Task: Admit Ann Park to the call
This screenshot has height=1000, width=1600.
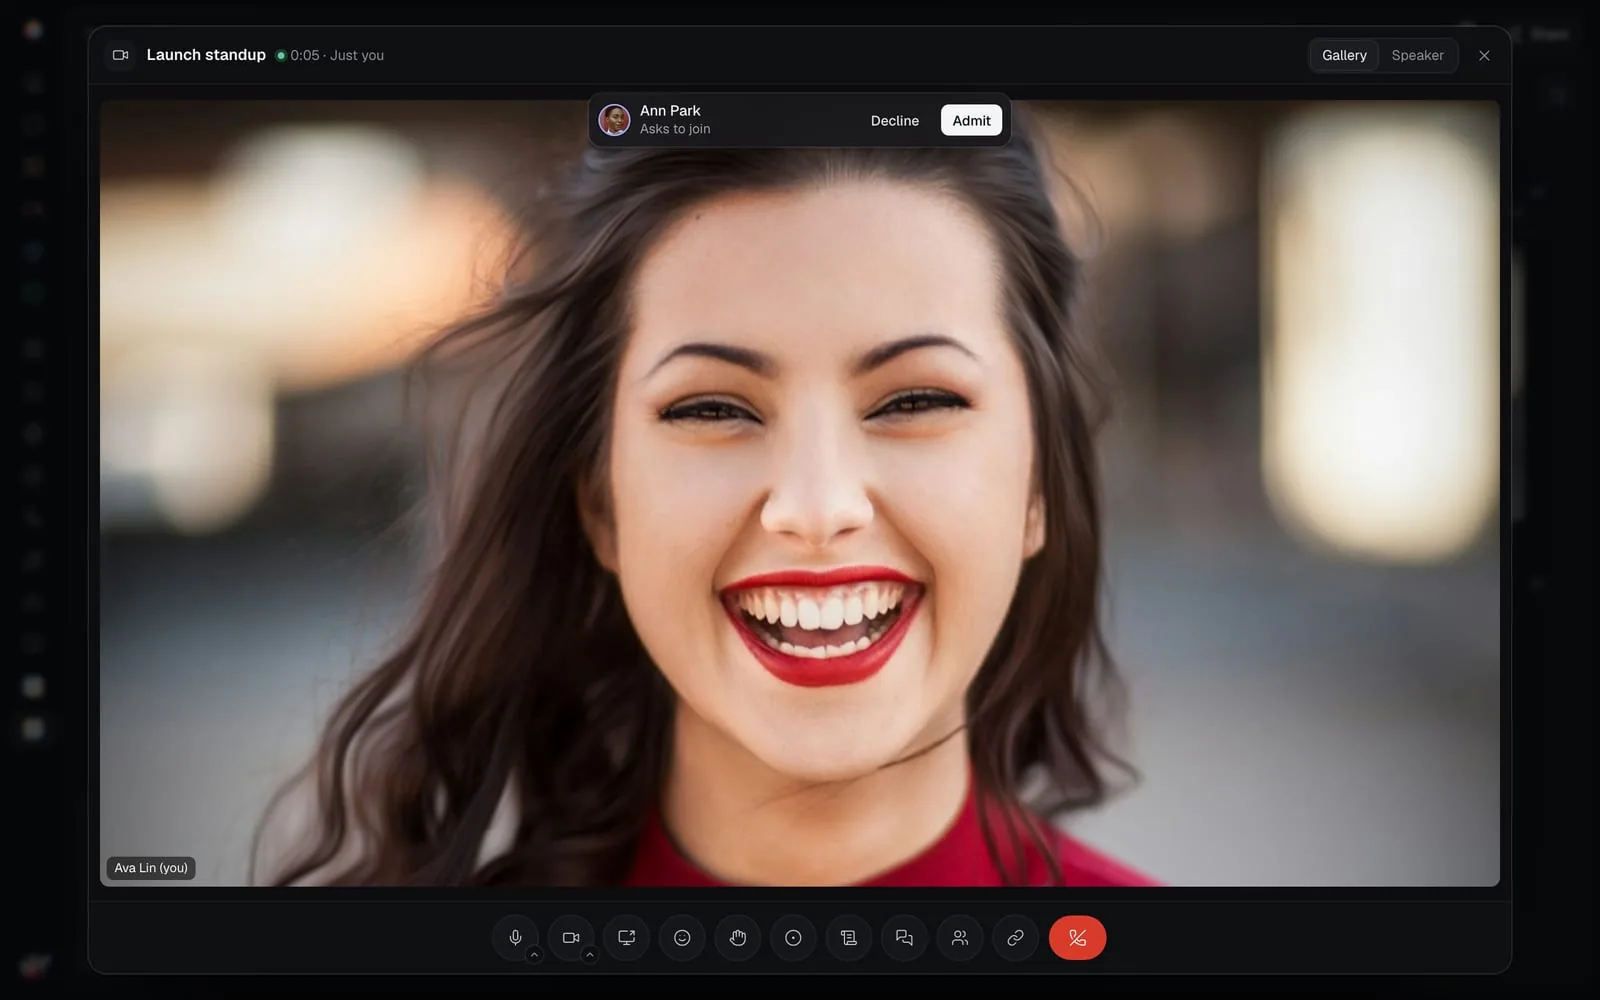Action: 971,120
